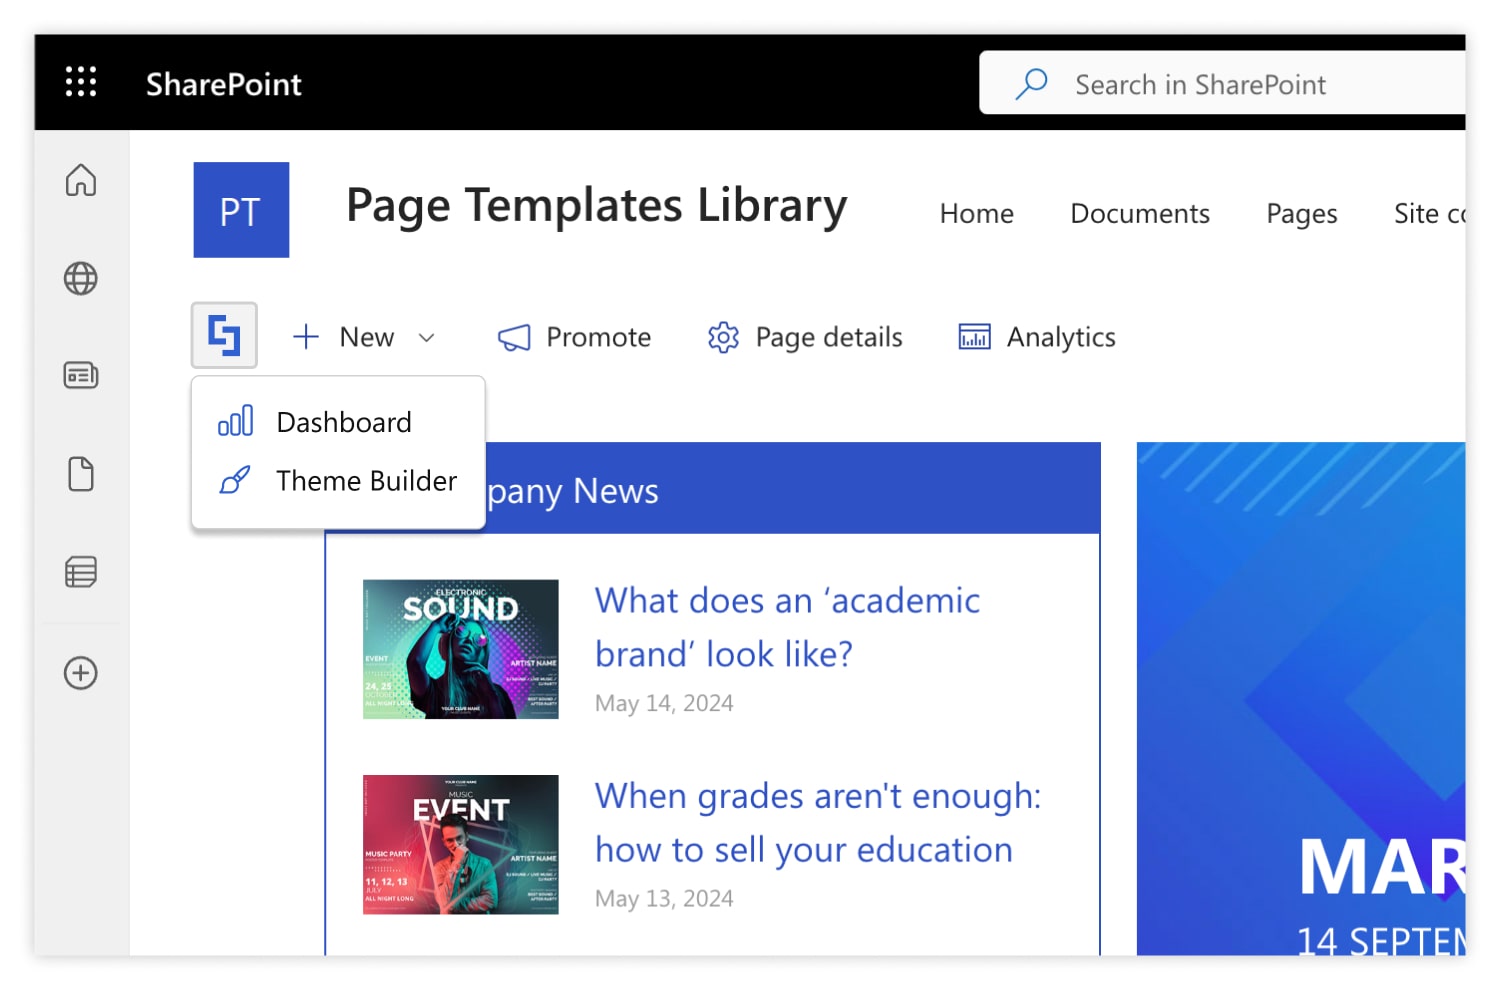The height and width of the screenshot is (992, 1500).
Task: Open Analytics from the toolbar
Action: (1037, 338)
